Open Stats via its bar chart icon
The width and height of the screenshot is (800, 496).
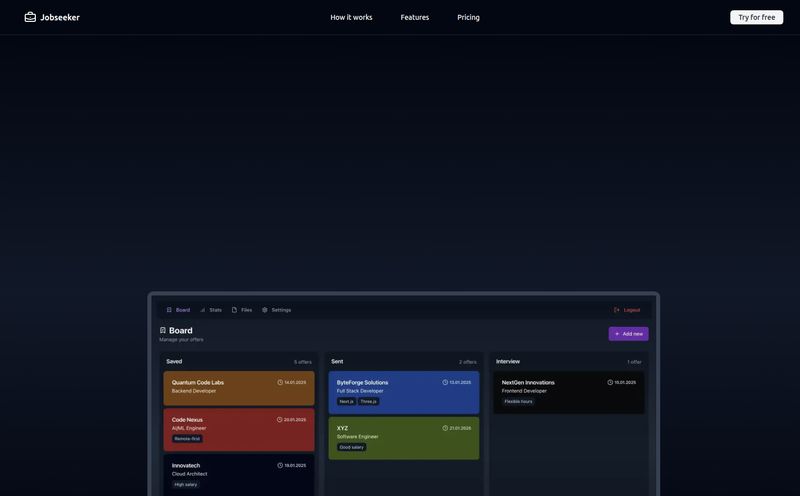coord(203,310)
